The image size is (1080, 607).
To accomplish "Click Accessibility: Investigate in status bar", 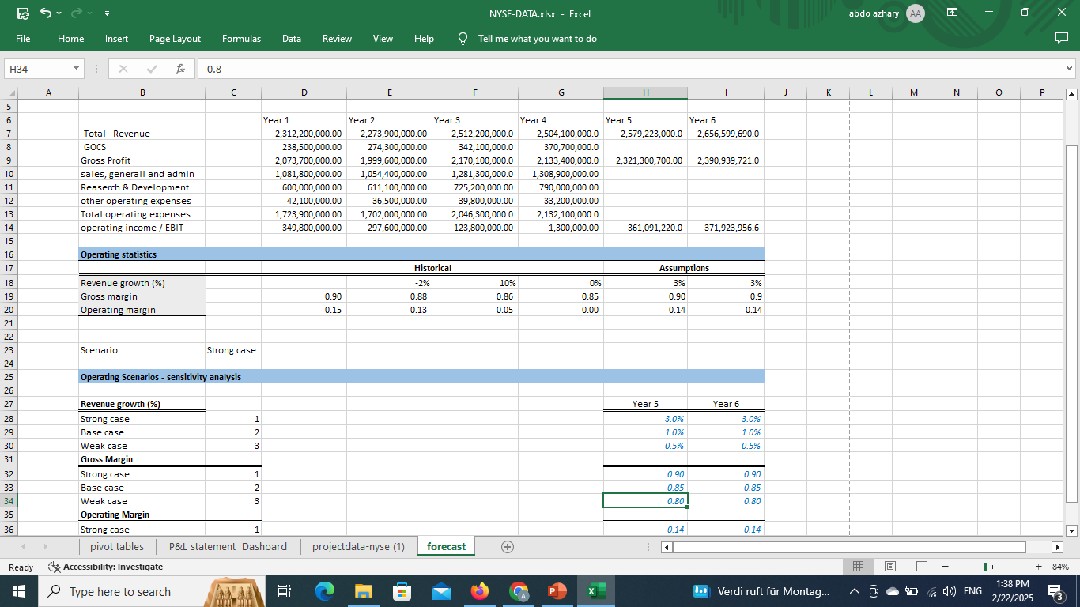I will [105, 567].
